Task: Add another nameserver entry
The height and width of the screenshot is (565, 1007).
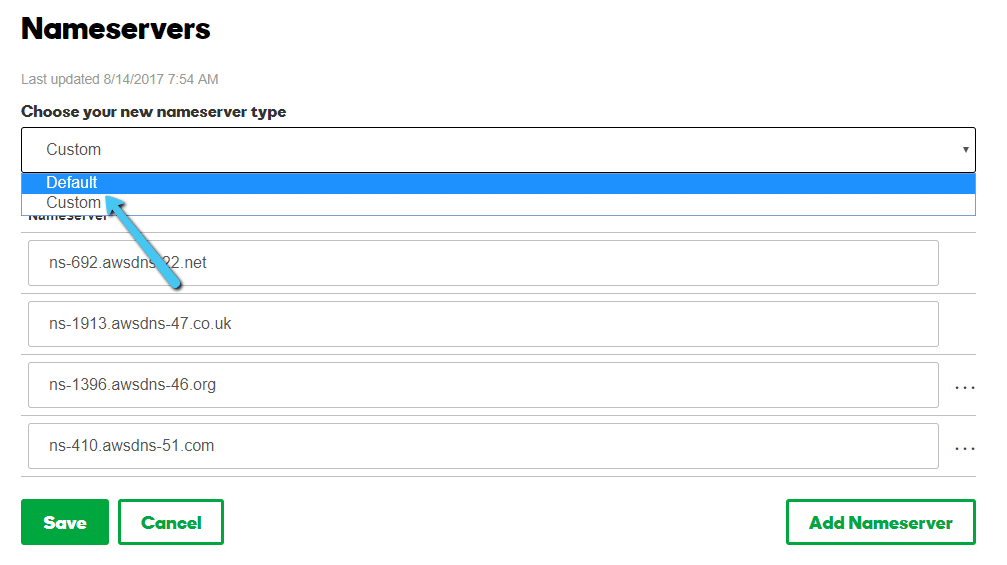Action: (880, 522)
